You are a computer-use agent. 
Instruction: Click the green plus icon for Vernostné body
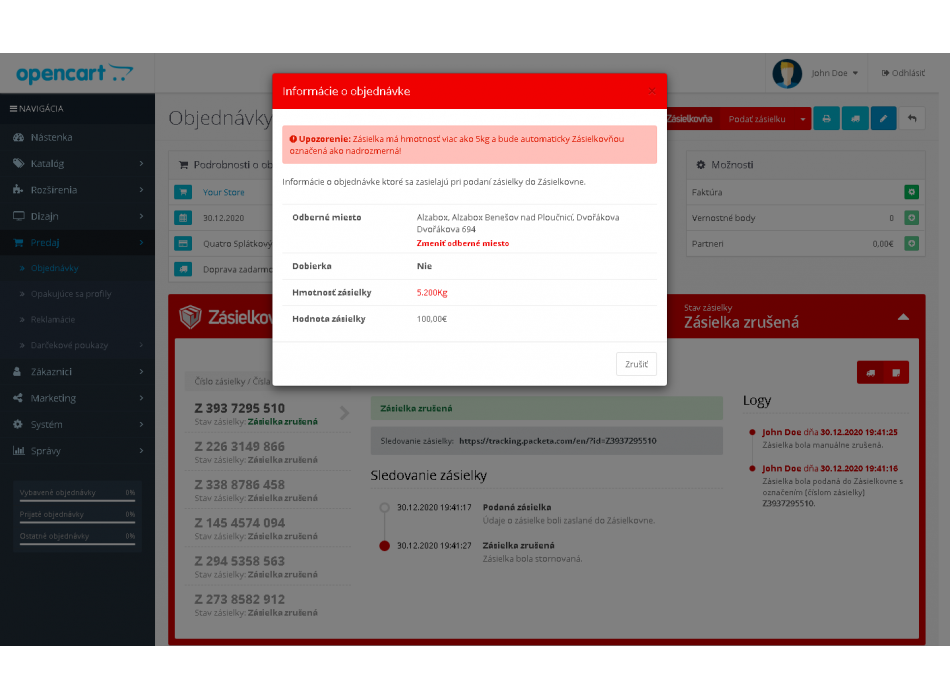[x=911, y=218]
